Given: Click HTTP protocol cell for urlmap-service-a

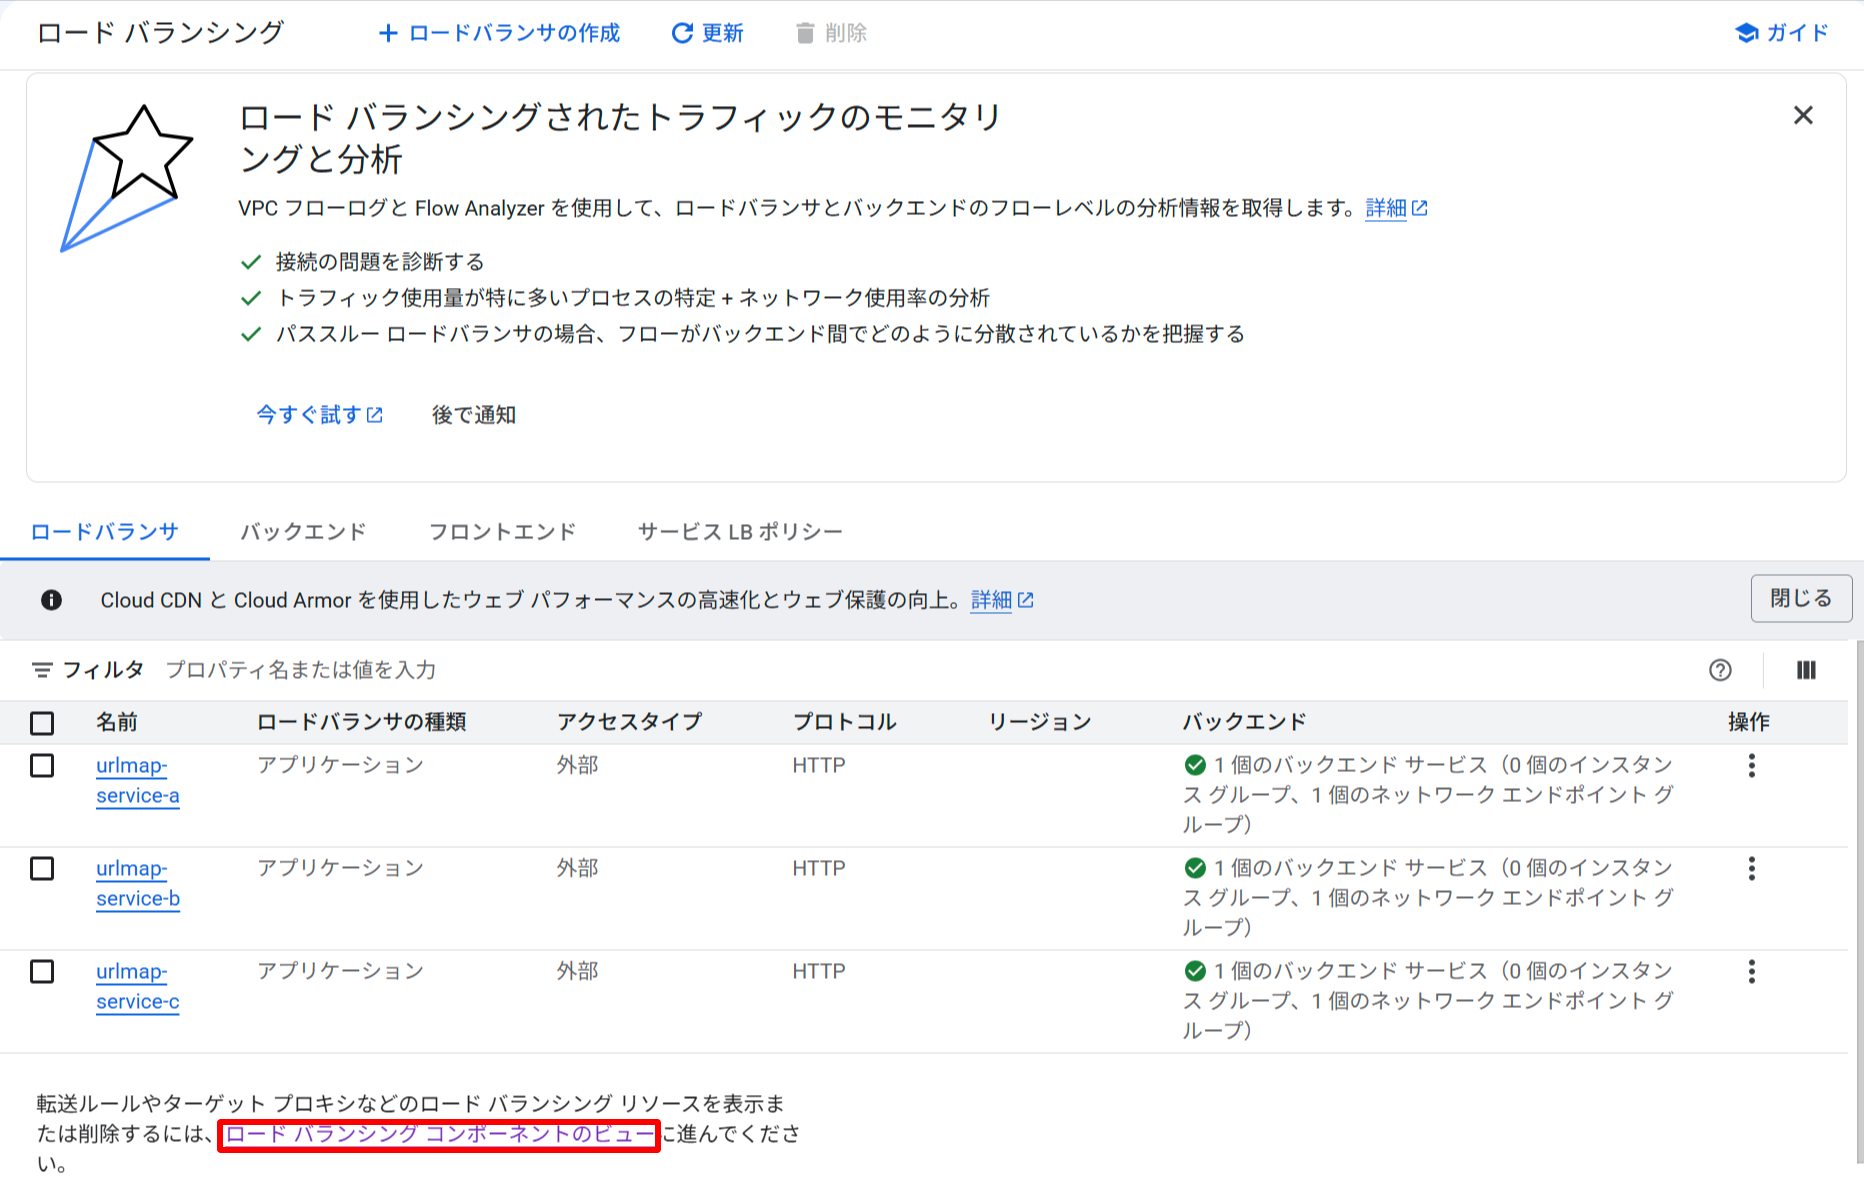Looking at the screenshot, I should click(819, 765).
